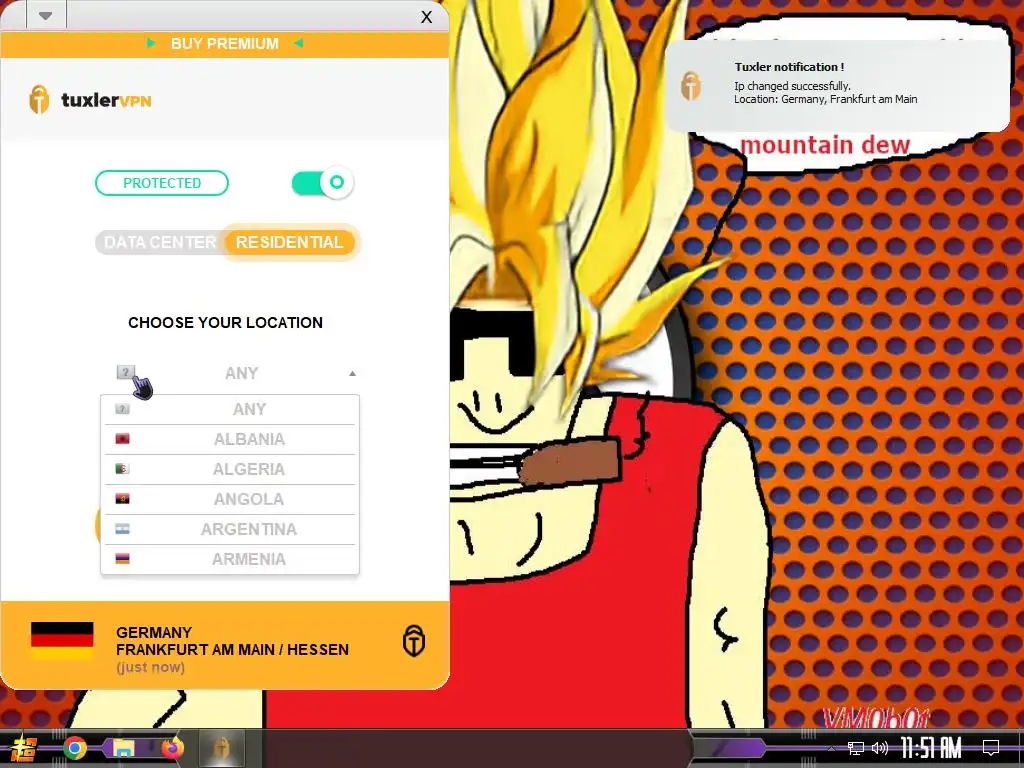Click the GERMANY country label
Screen dimensions: 1024x768
[154, 633]
